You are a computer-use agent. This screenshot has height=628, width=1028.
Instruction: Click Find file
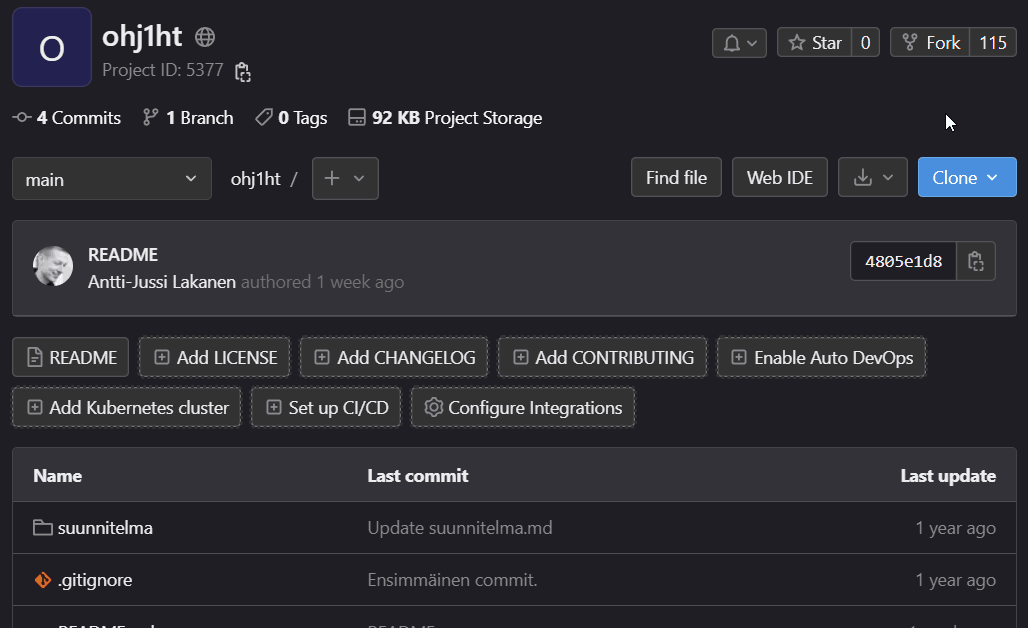(676, 177)
